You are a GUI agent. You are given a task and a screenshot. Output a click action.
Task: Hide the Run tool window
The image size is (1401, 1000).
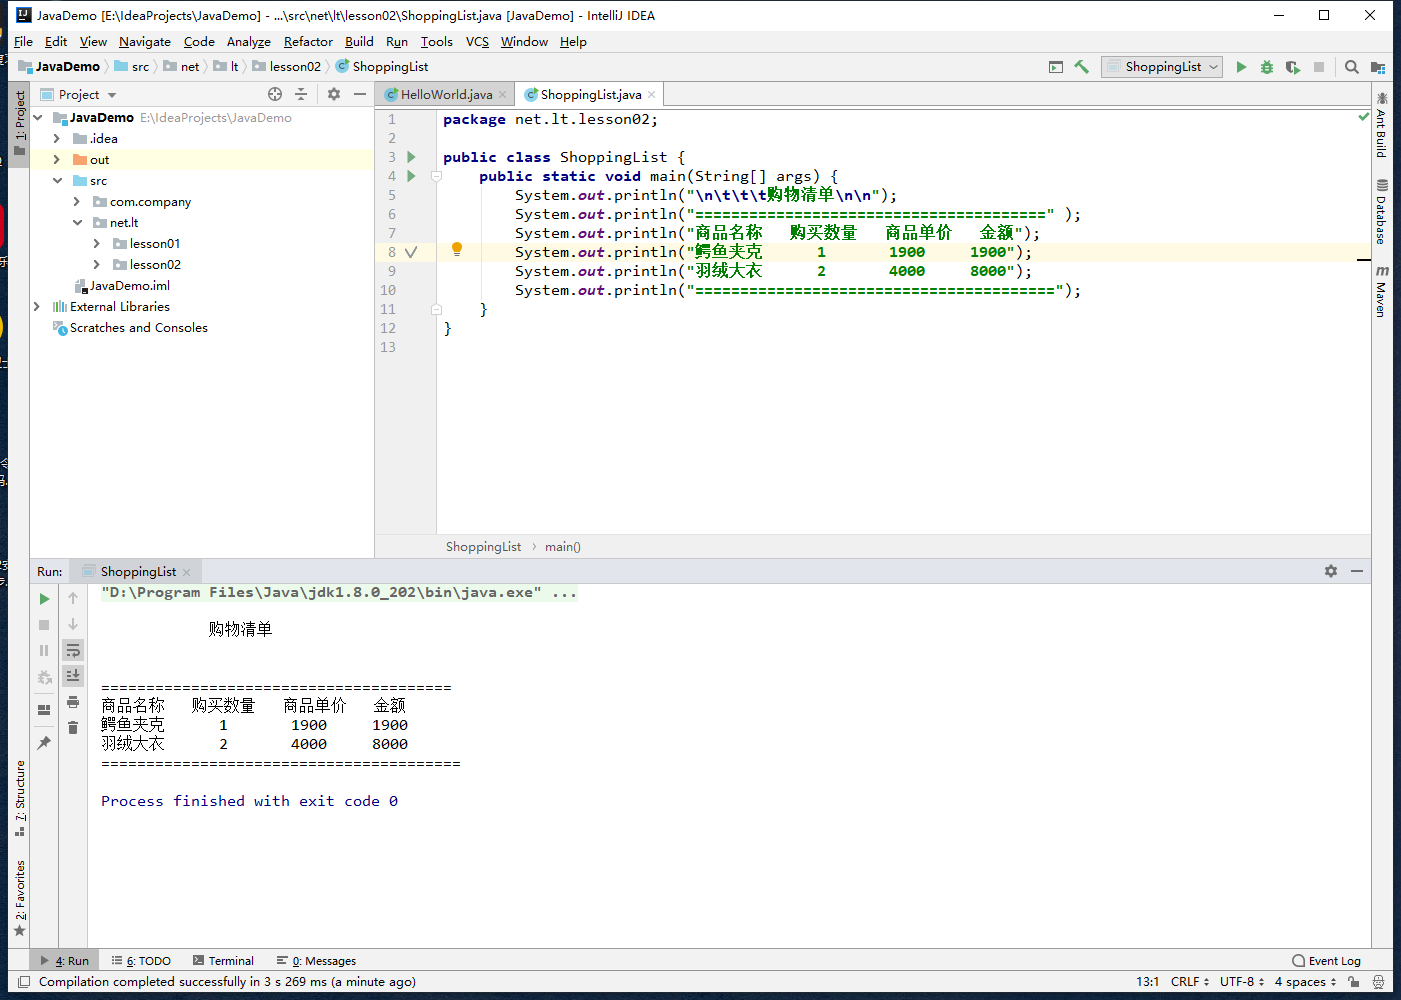(x=1357, y=571)
